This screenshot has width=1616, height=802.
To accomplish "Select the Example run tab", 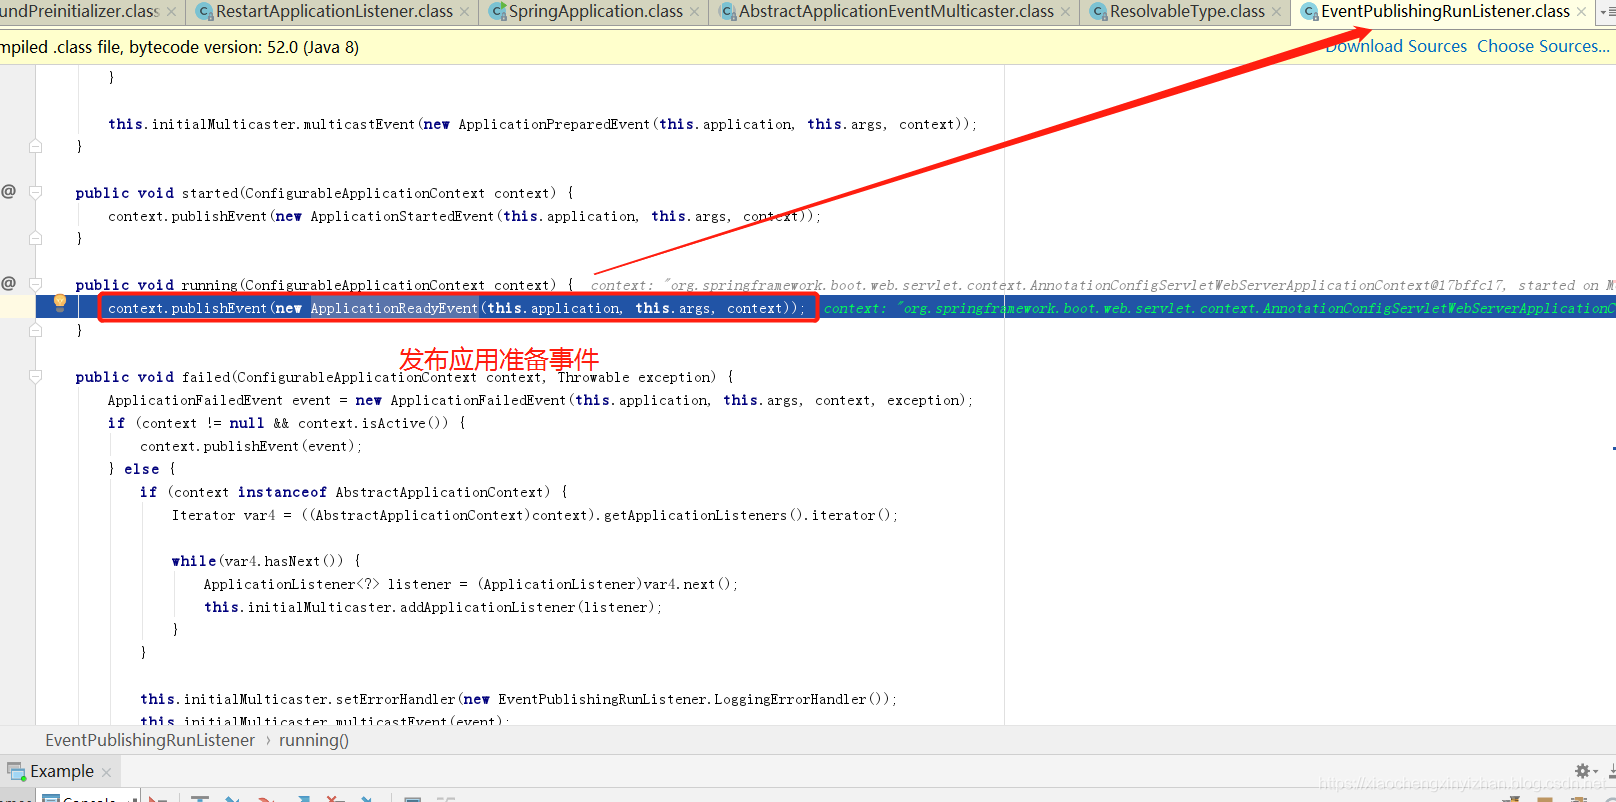I will coord(62,771).
